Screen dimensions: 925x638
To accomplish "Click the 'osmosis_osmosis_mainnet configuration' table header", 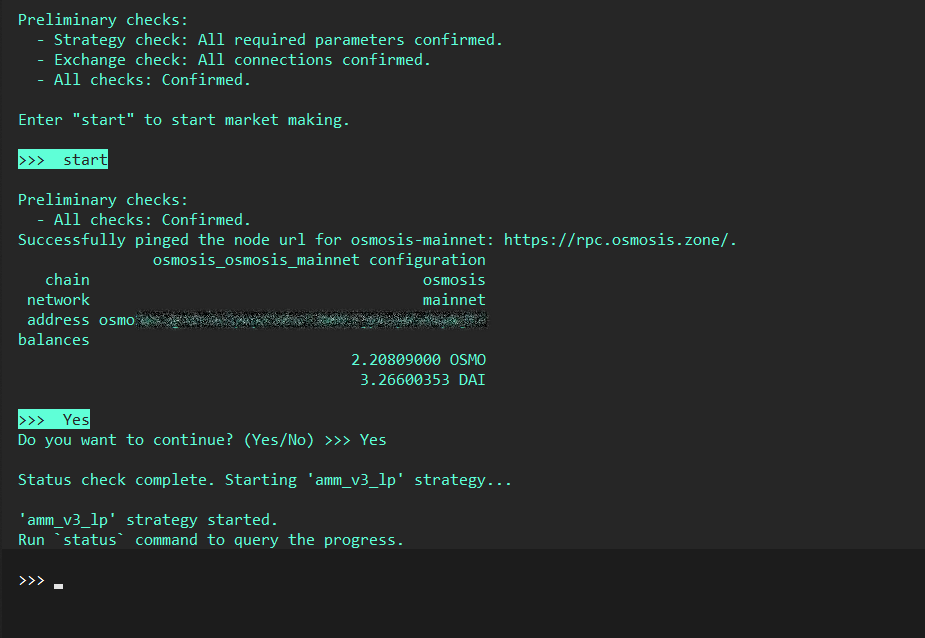I will 319,260.
